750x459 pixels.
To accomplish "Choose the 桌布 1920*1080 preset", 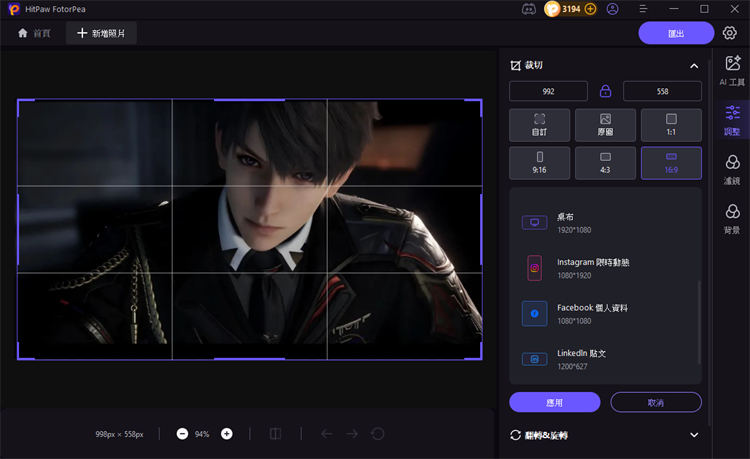I will (x=605, y=223).
